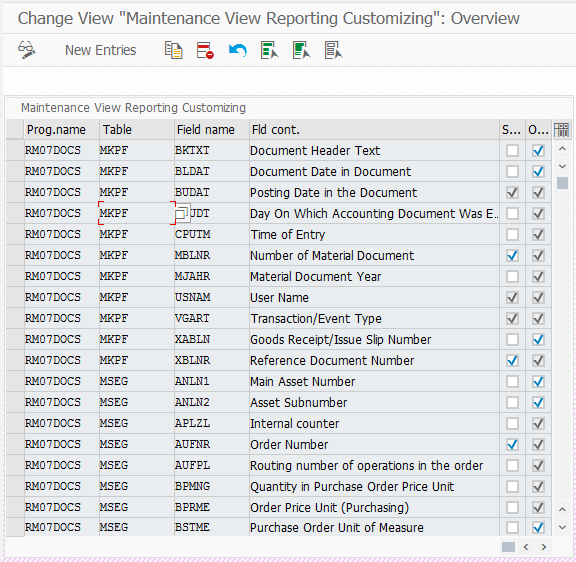Viewport: 576px width, 562px height.
Task: Click the Delete entry icon
Action: click(x=205, y=50)
